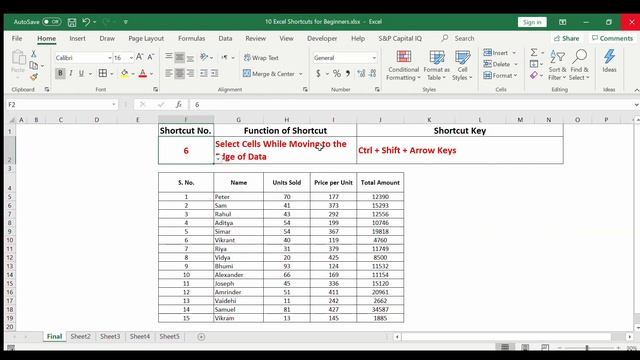Click Decrease Indent icon
The width and height of the screenshot is (640, 360).
pos(204,73)
